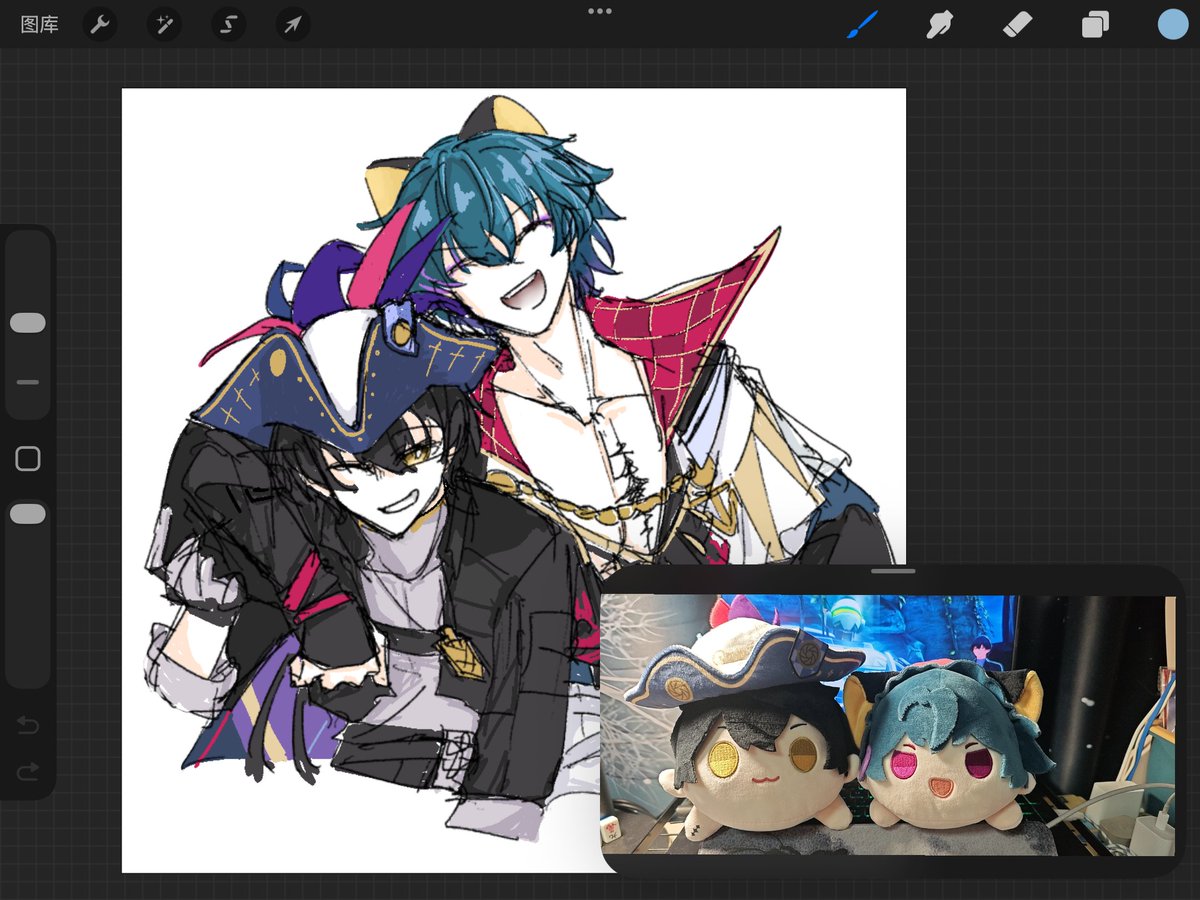
Task: Select the Smudge finger tool
Action: point(940,24)
